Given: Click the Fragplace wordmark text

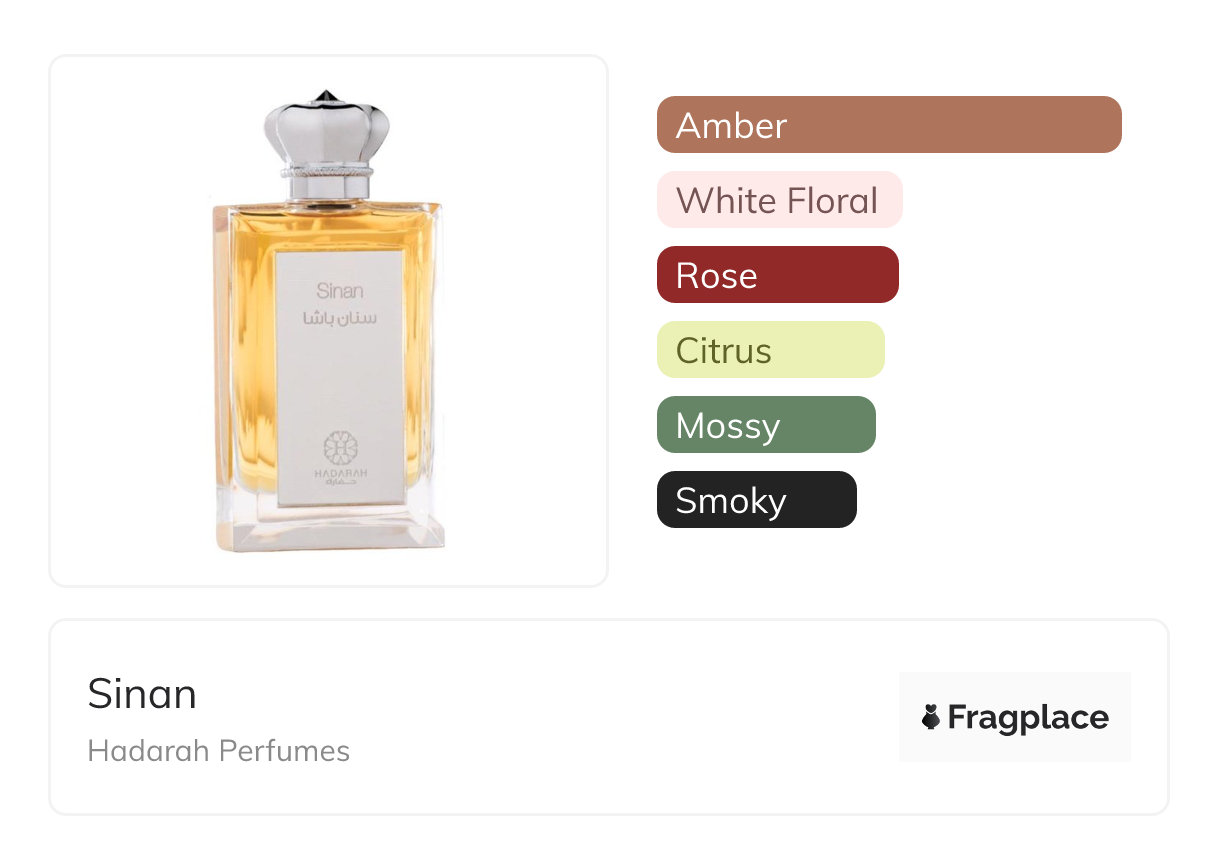Looking at the screenshot, I should coord(1028,718).
